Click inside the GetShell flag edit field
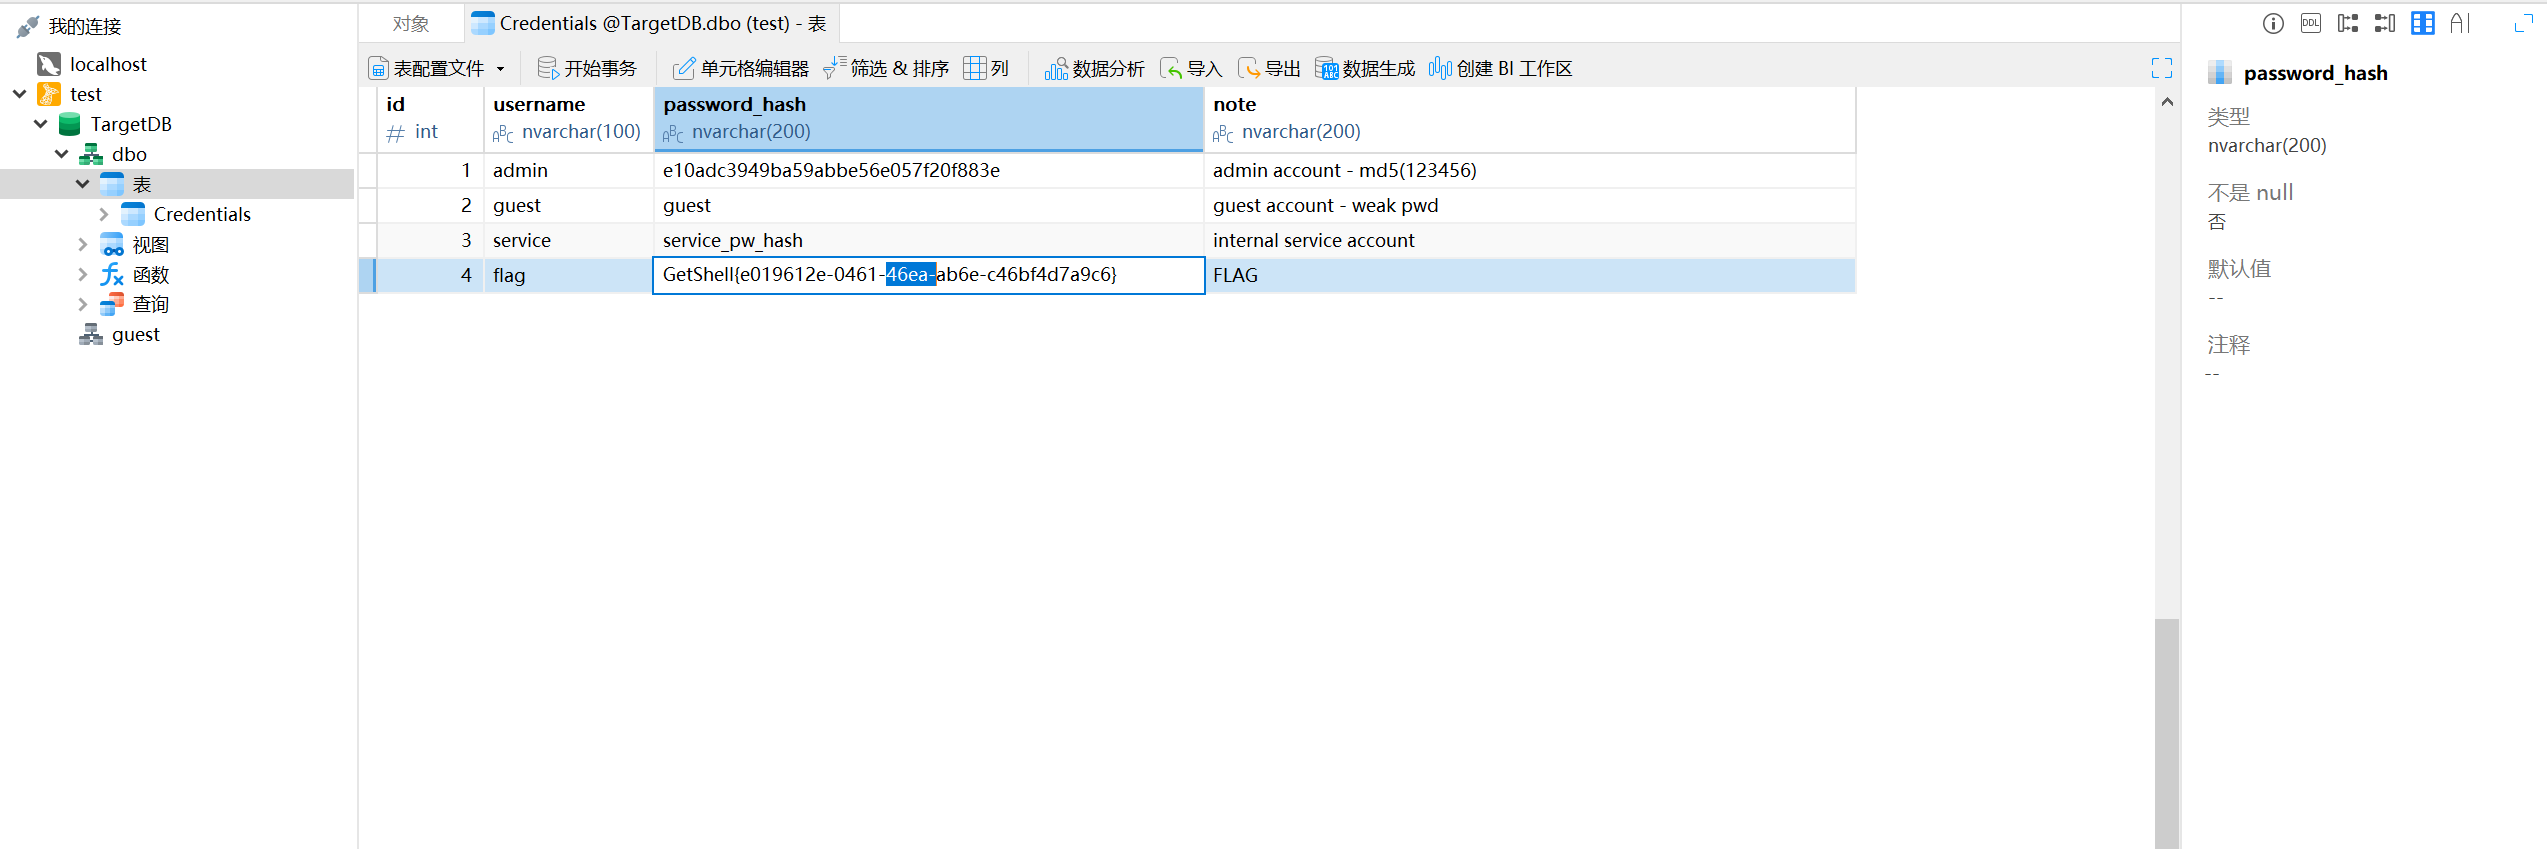Image resolution: width=2547 pixels, height=849 pixels. [929, 275]
